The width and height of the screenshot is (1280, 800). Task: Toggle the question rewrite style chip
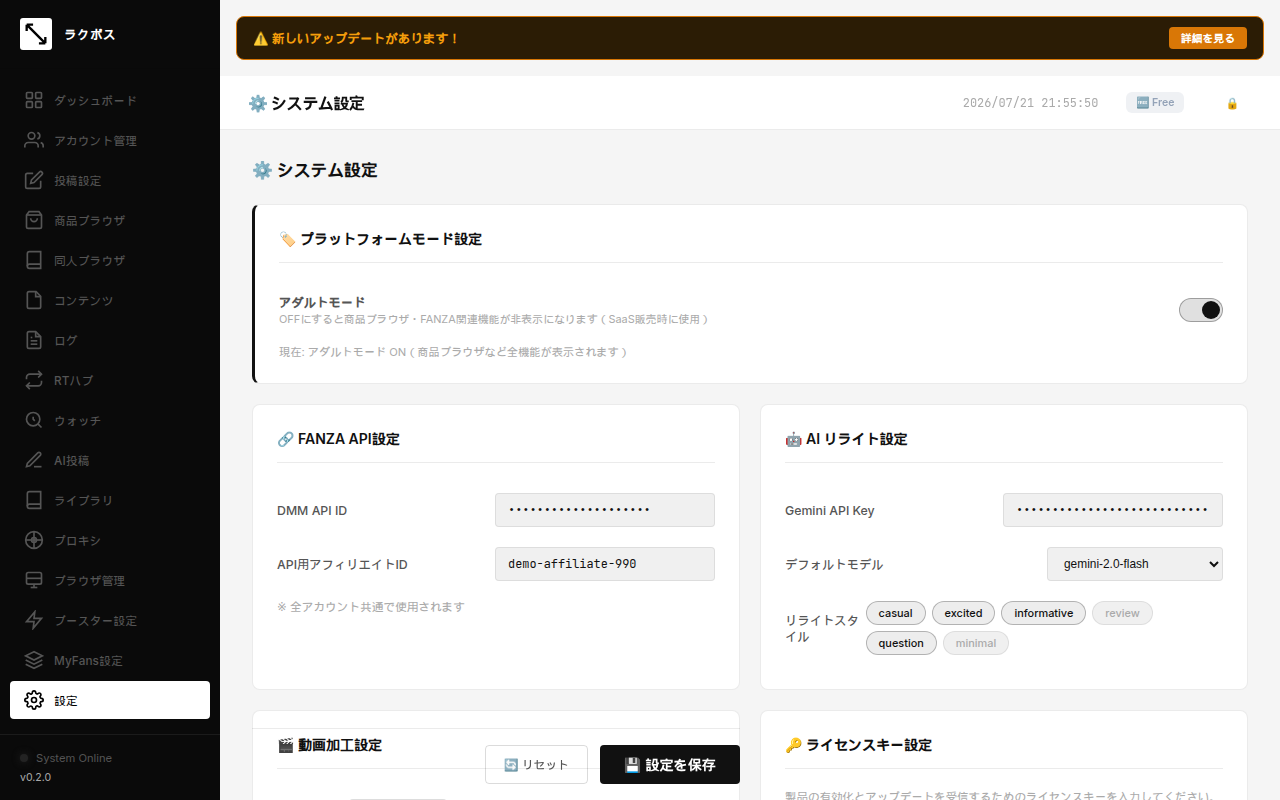click(901, 643)
